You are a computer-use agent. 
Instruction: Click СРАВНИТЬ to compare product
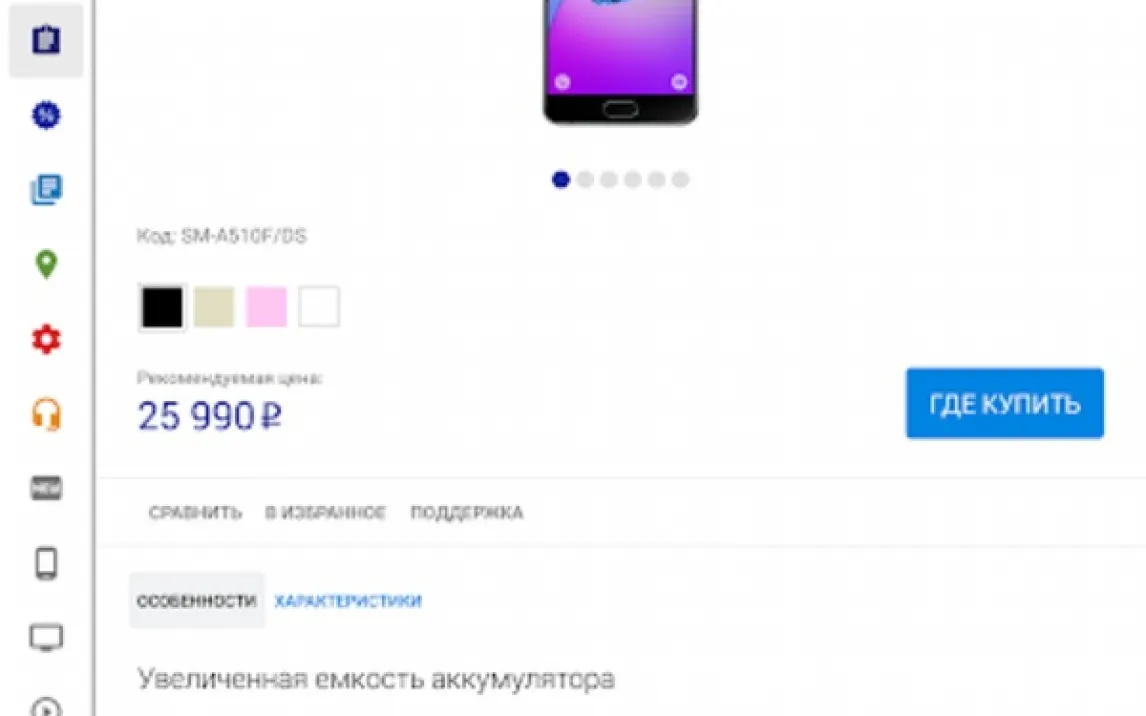click(x=195, y=513)
